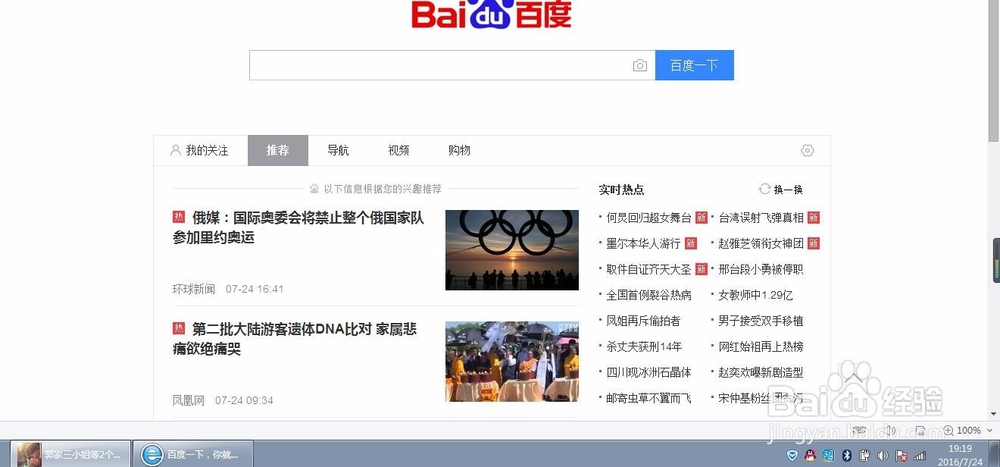Click the 新 badge beside 台湾误射飞弹真相

point(813,218)
